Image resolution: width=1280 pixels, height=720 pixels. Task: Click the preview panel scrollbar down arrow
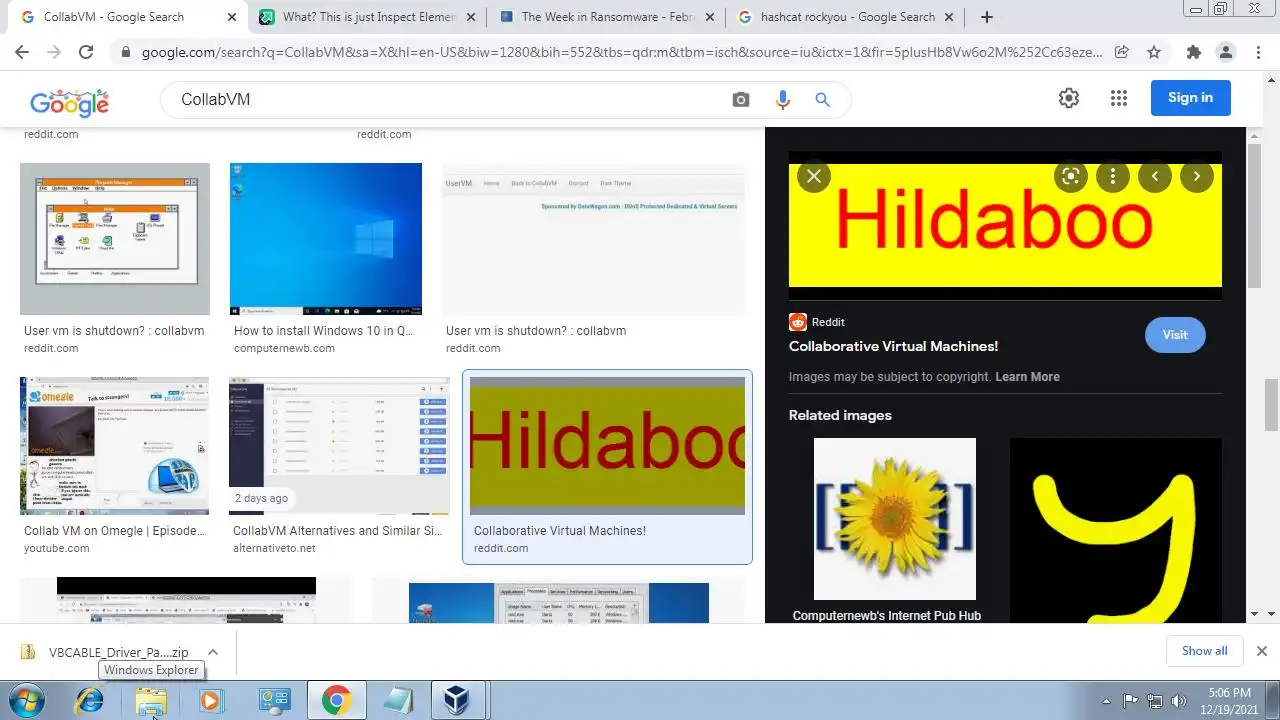tap(1254, 614)
